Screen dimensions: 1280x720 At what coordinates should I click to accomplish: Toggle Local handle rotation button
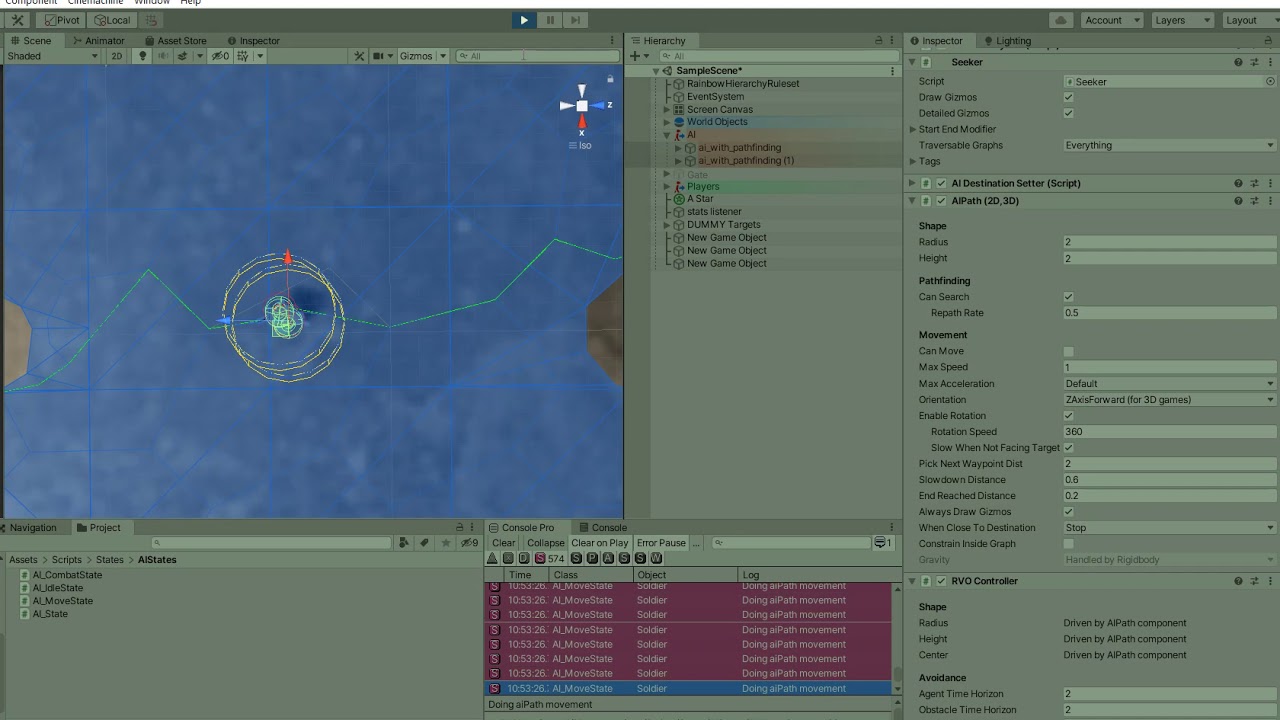[x=111, y=20]
